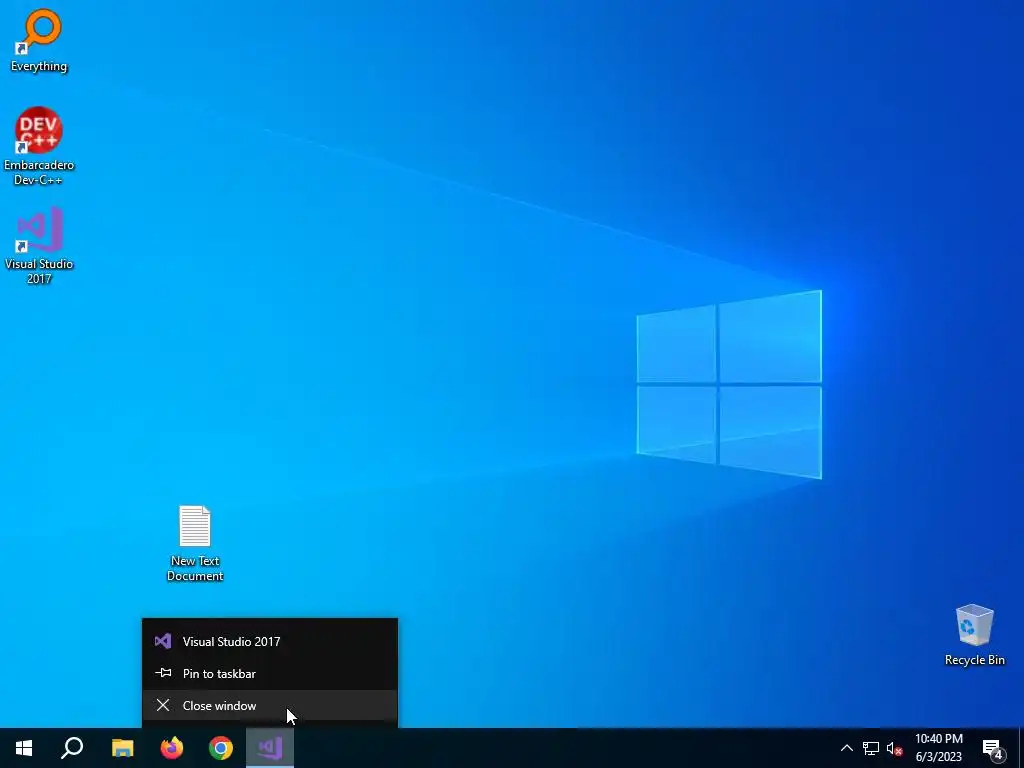Open taskbar Search magnifier
Viewport: 1024px width, 768px height.
72,748
